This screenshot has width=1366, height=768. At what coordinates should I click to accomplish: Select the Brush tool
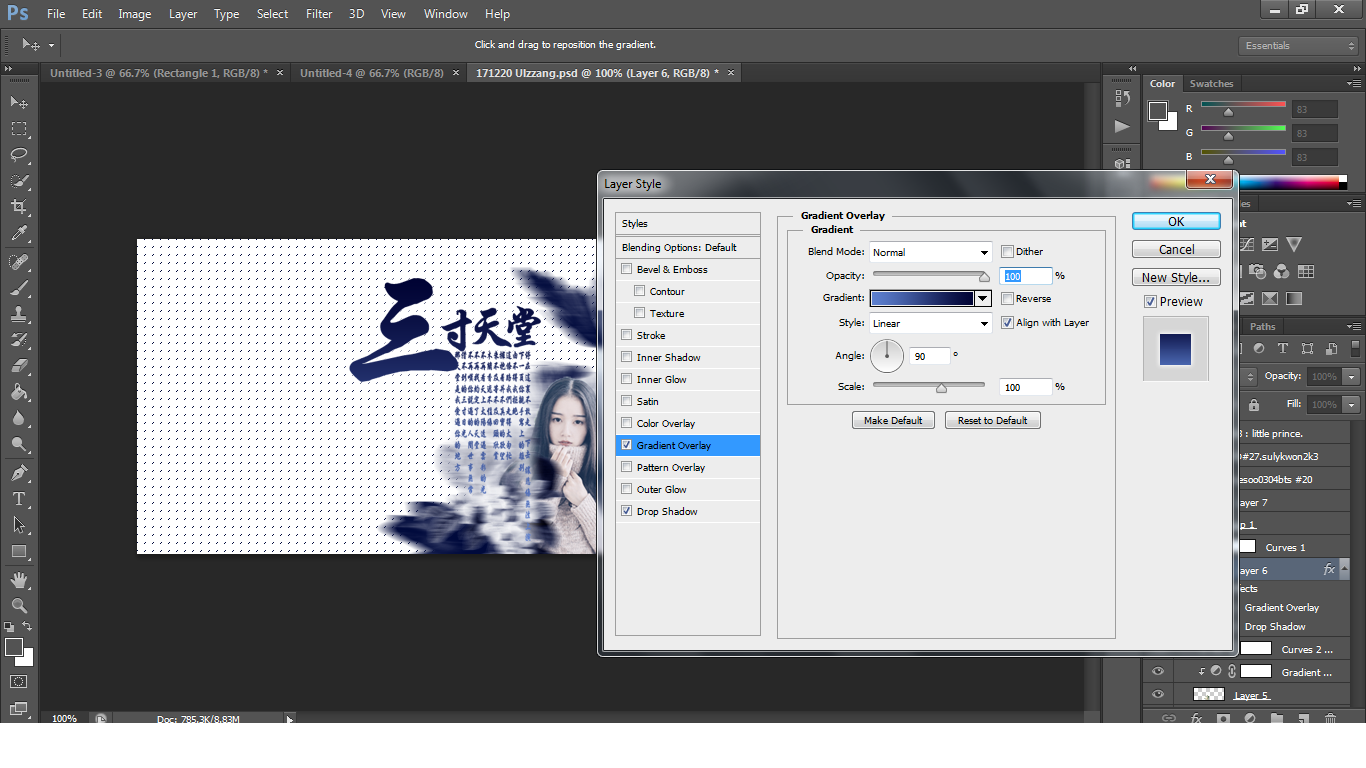pyautogui.click(x=19, y=288)
